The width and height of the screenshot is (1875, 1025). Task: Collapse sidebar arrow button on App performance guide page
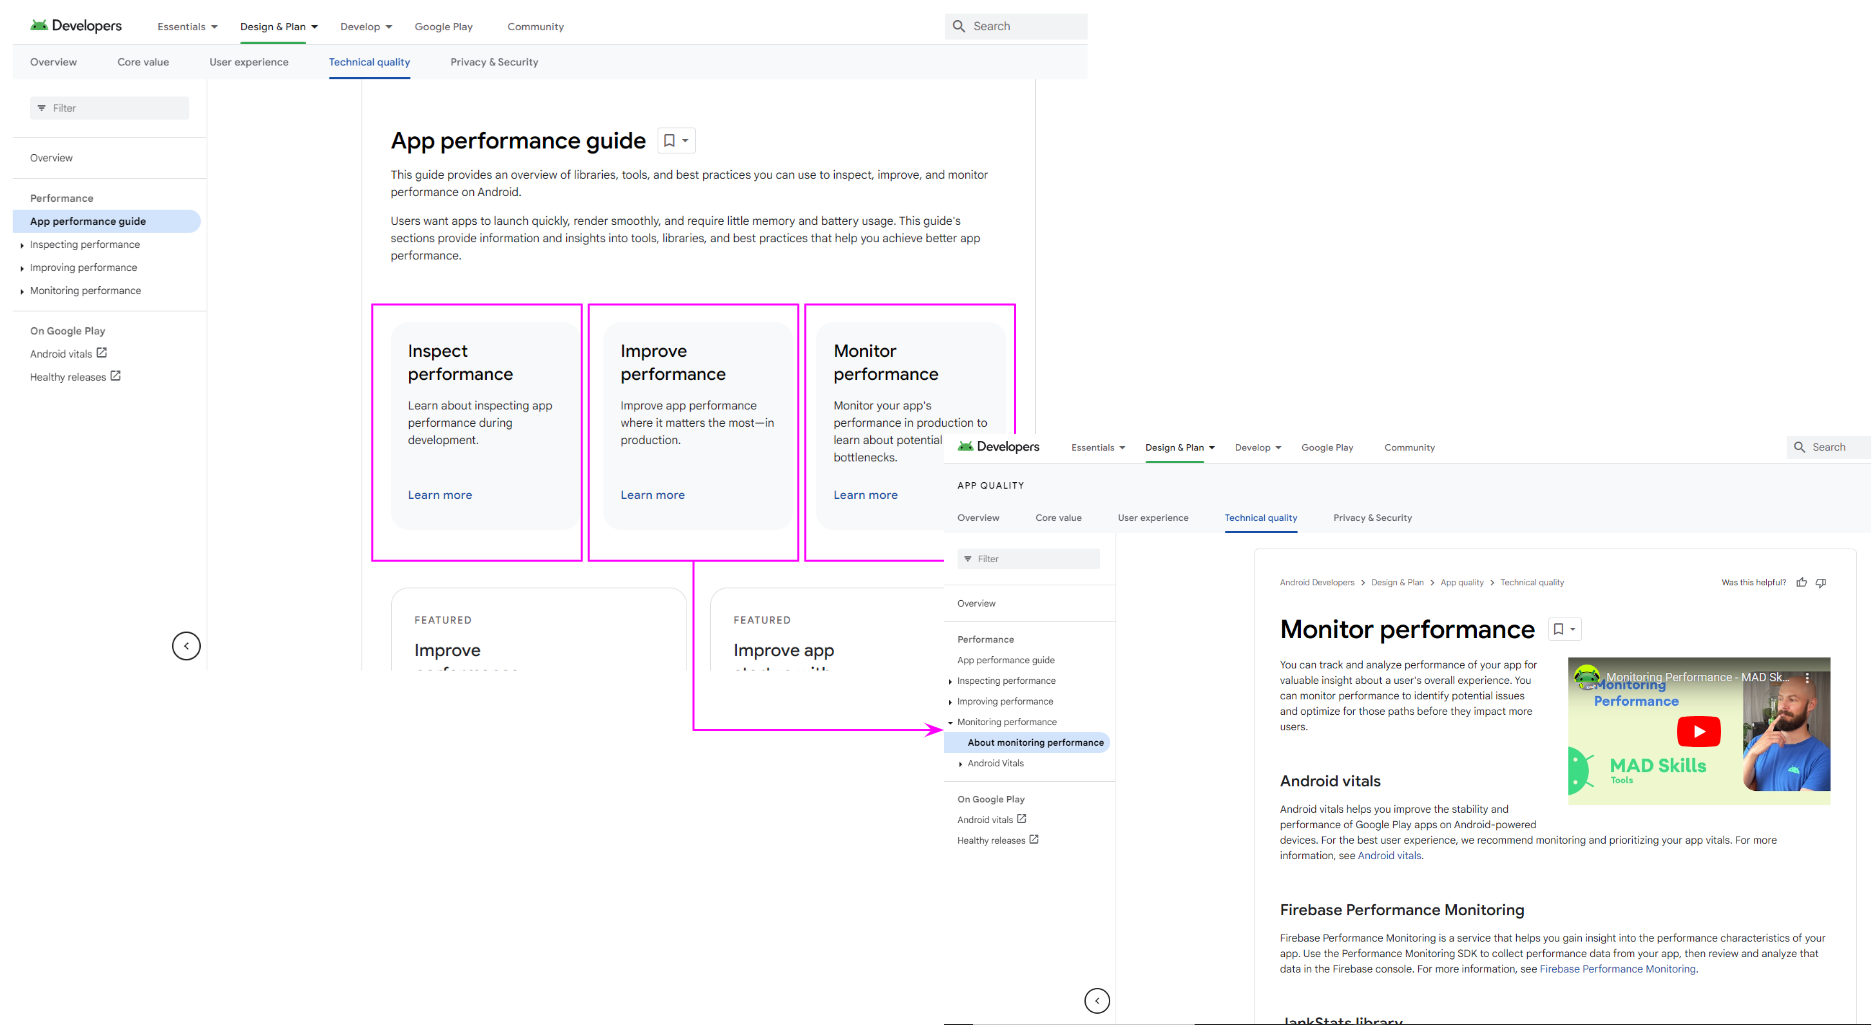tap(186, 646)
